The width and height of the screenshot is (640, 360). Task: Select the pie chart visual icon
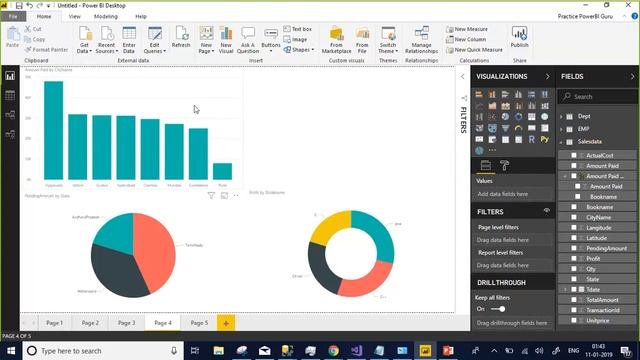point(505,117)
